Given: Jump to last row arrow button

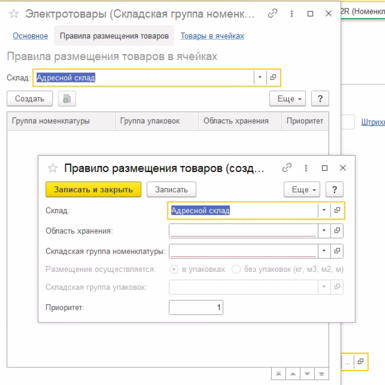Looking at the screenshot, I should coord(322,374).
